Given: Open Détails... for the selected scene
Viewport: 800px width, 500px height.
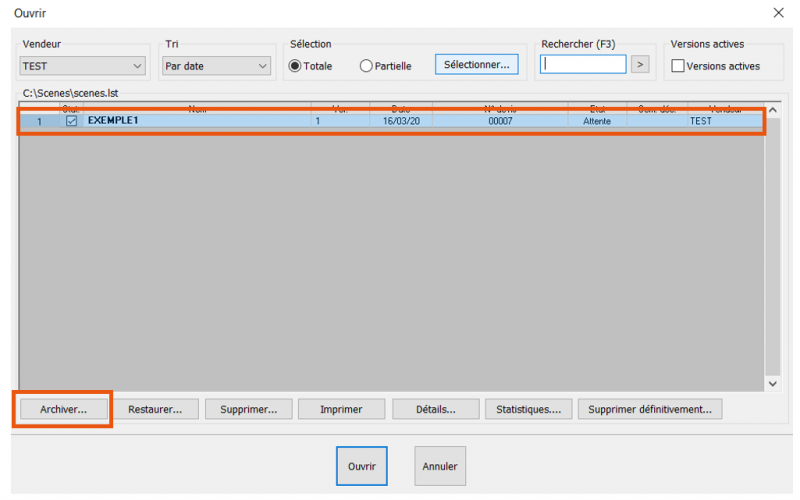Looking at the screenshot, I should [436, 409].
